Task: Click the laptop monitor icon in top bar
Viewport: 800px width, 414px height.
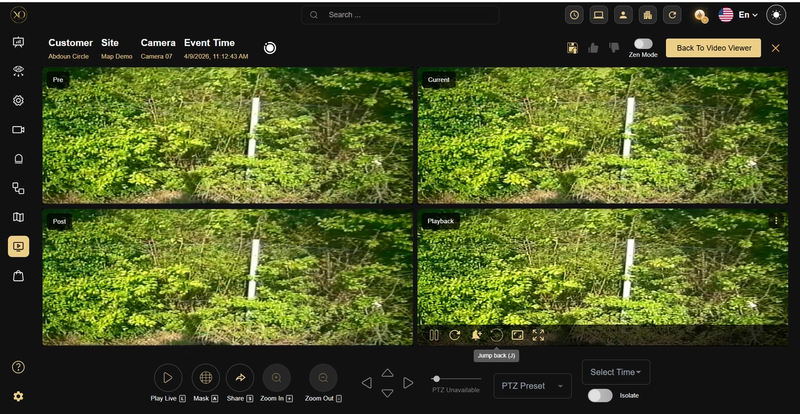Action: pyautogui.click(x=598, y=15)
